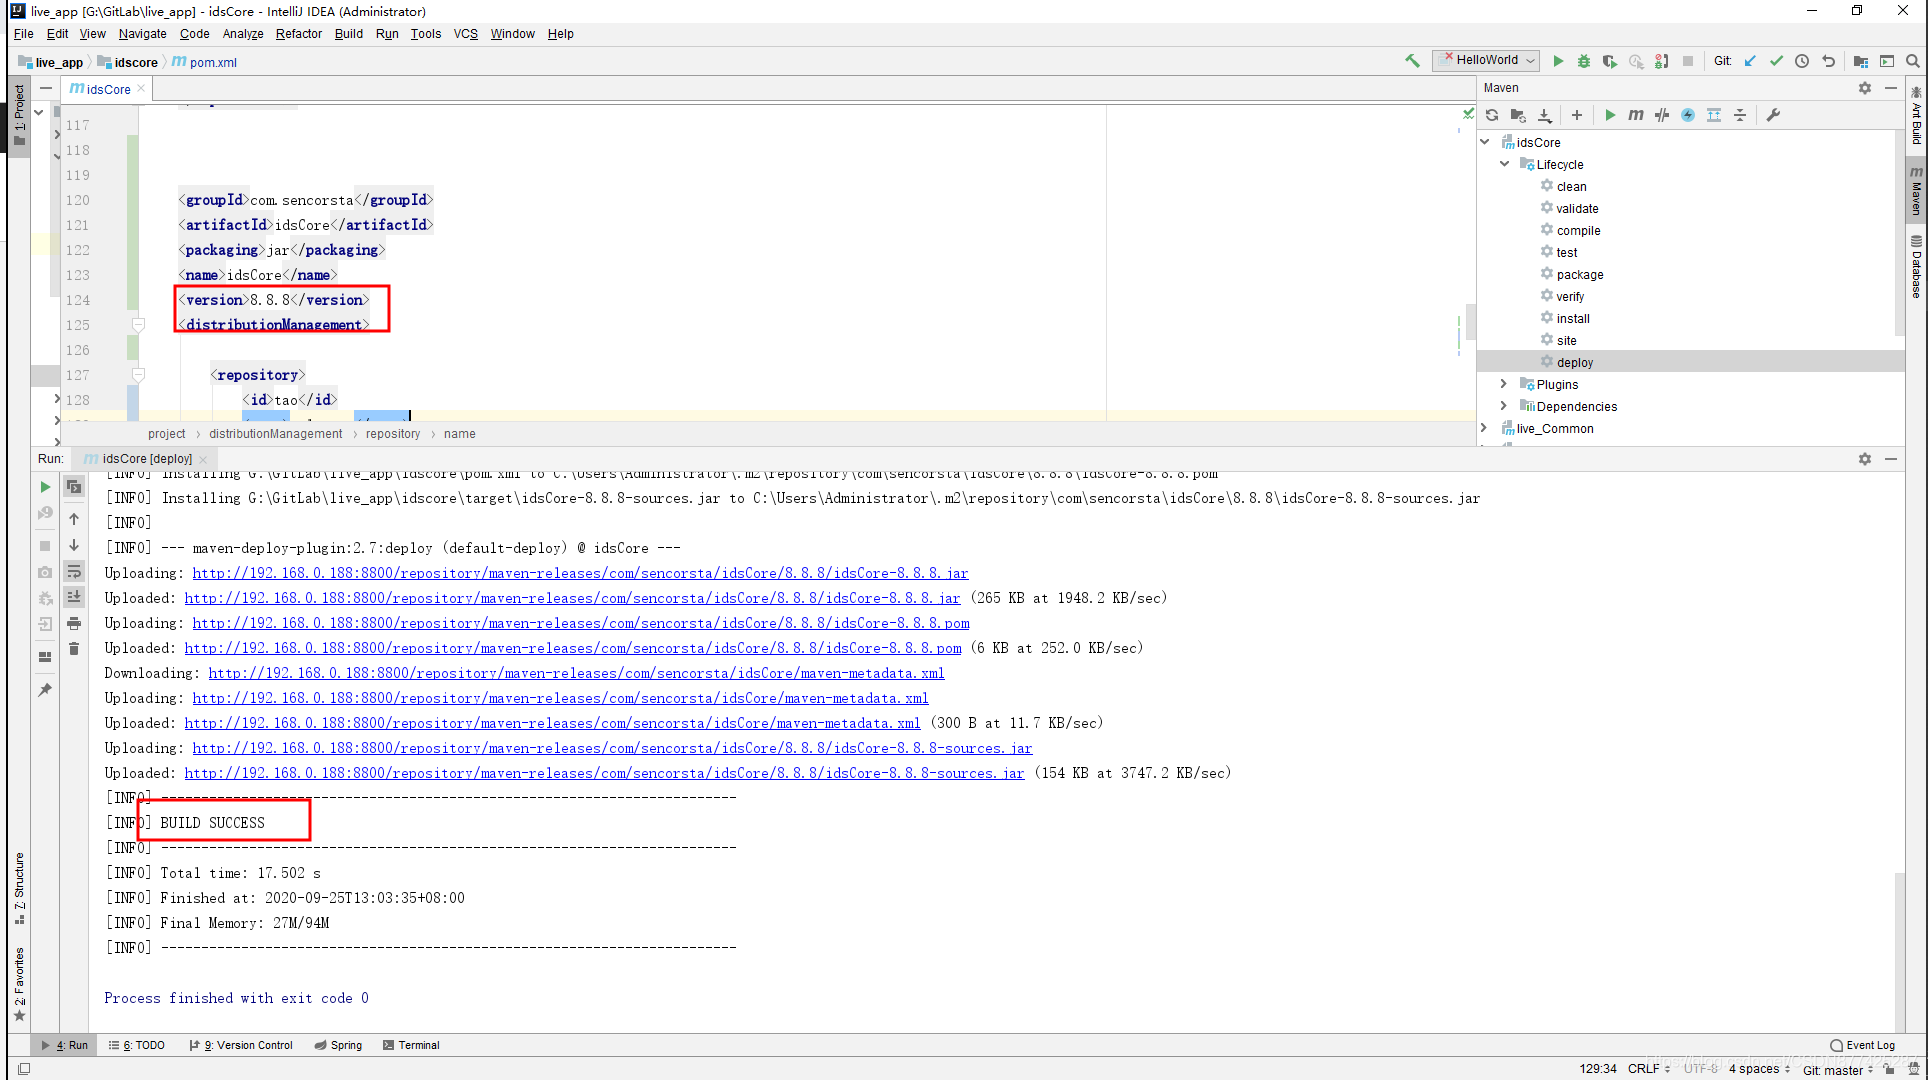
Task: Show Maven dependencies diagram icon
Action: pos(1714,115)
